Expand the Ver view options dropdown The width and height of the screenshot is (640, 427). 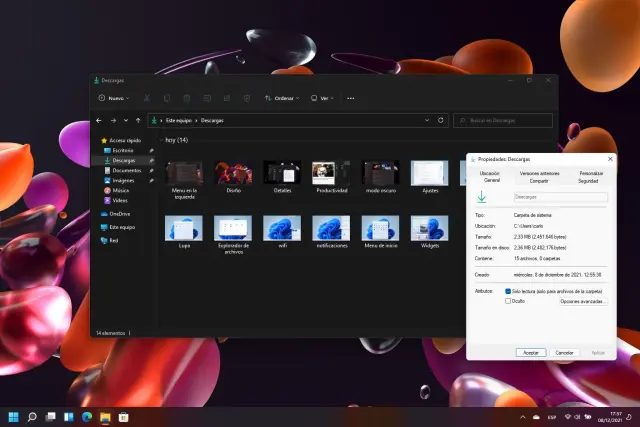point(321,98)
